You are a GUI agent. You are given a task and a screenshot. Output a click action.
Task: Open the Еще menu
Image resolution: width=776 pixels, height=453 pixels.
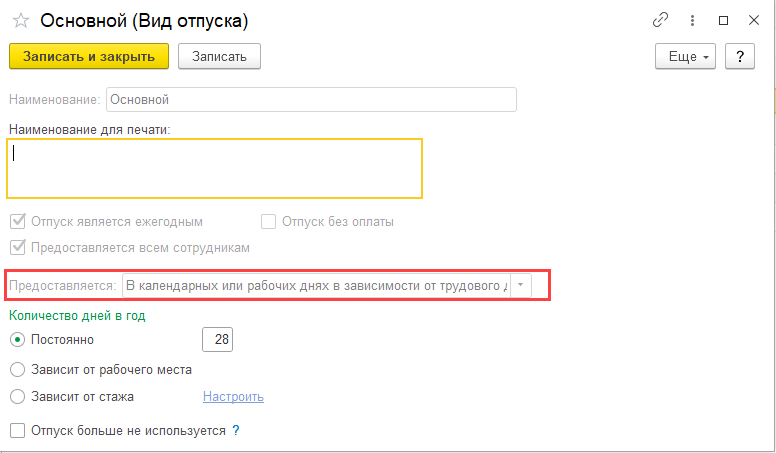[686, 56]
